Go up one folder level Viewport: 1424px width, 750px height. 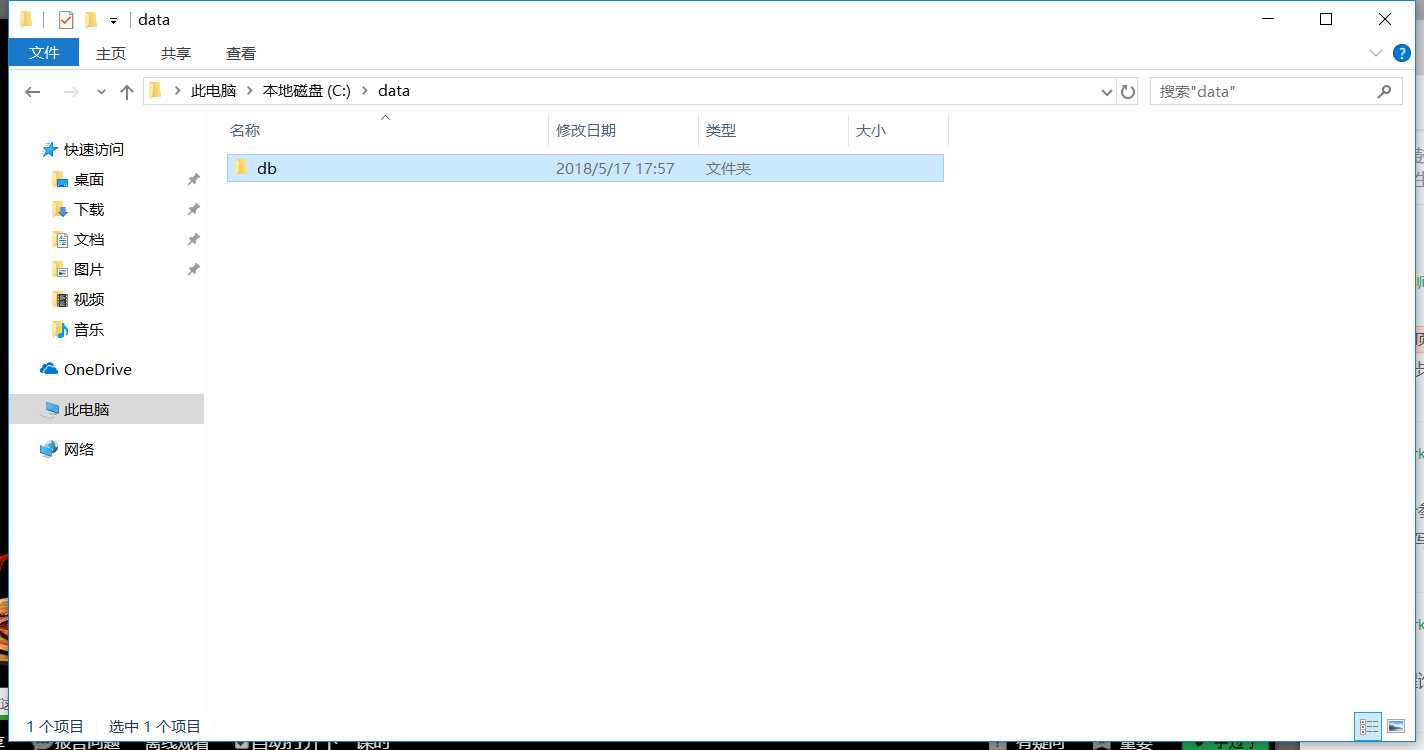pos(126,92)
